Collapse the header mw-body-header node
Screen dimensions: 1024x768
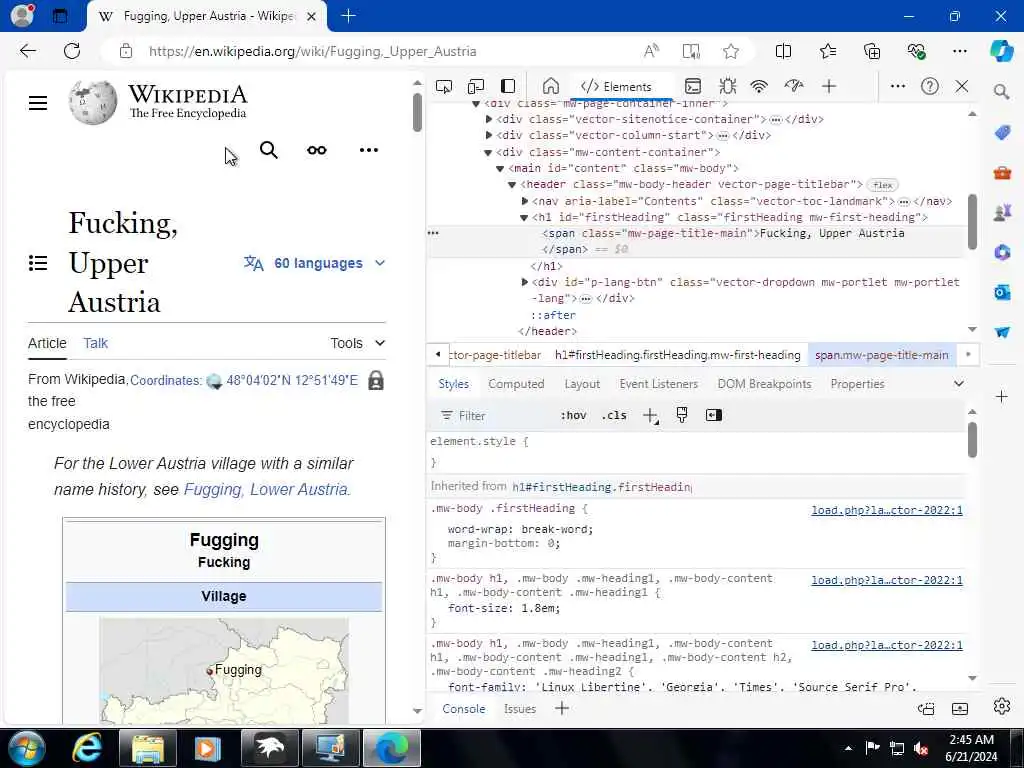512,185
